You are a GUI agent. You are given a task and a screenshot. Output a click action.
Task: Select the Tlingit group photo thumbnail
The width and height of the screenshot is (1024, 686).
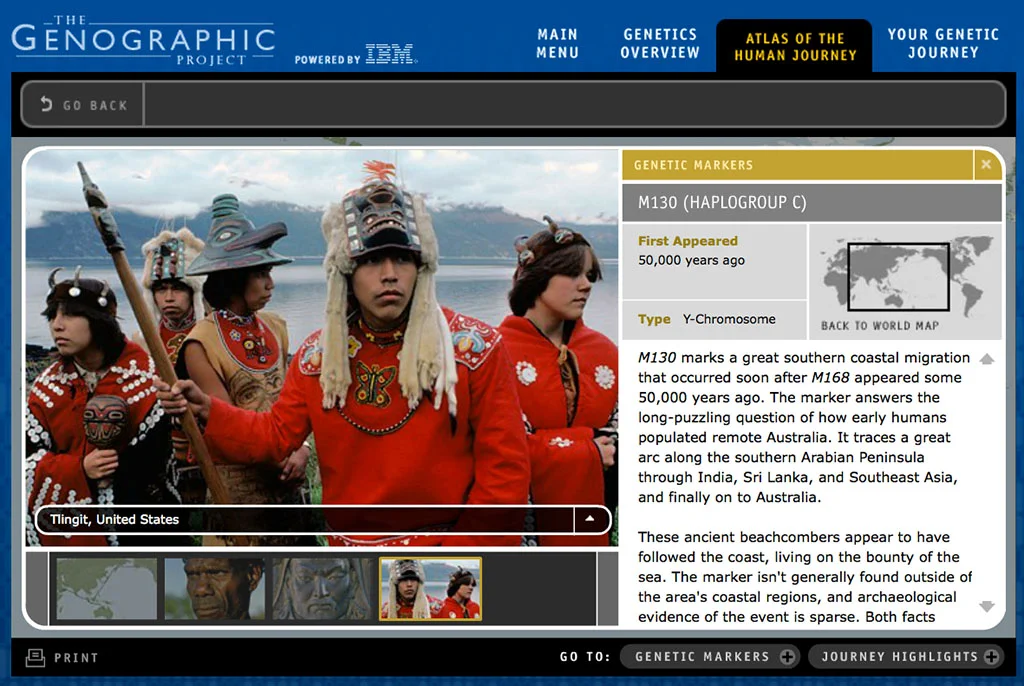[430, 588]
